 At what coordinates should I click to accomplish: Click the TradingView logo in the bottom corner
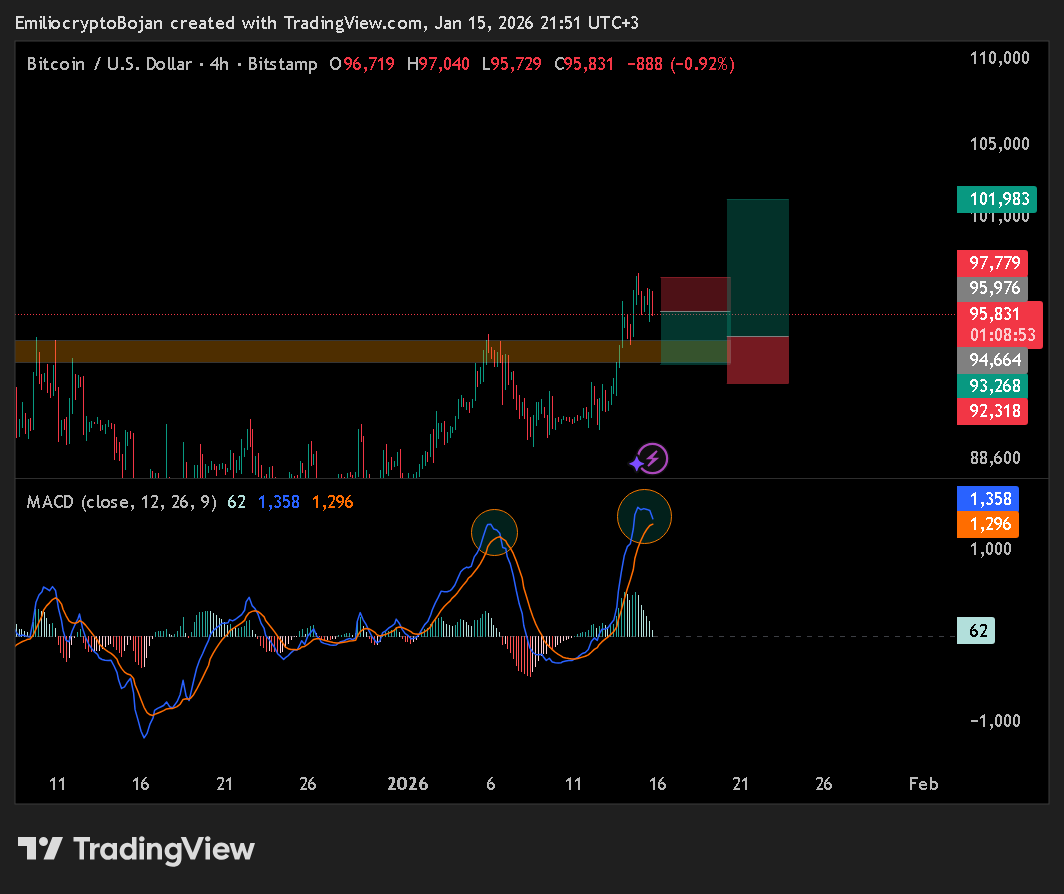[x=135, y=849]
